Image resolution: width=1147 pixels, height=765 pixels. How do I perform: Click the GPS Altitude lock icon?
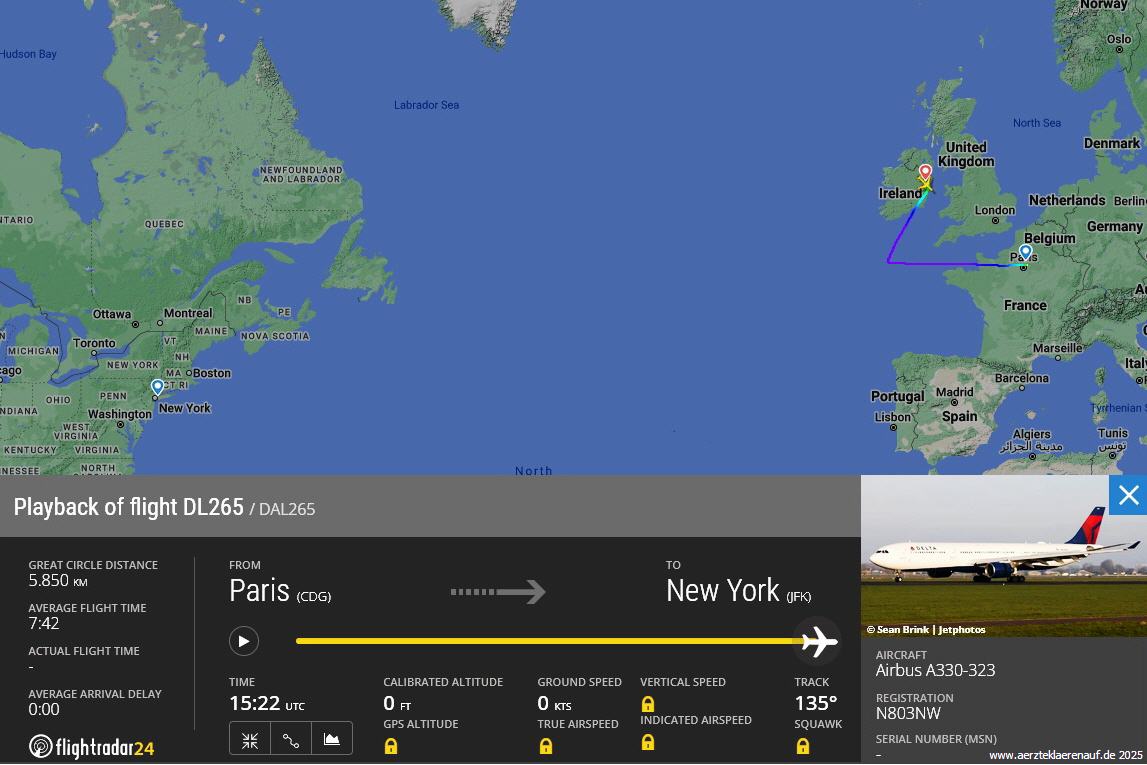391,746
